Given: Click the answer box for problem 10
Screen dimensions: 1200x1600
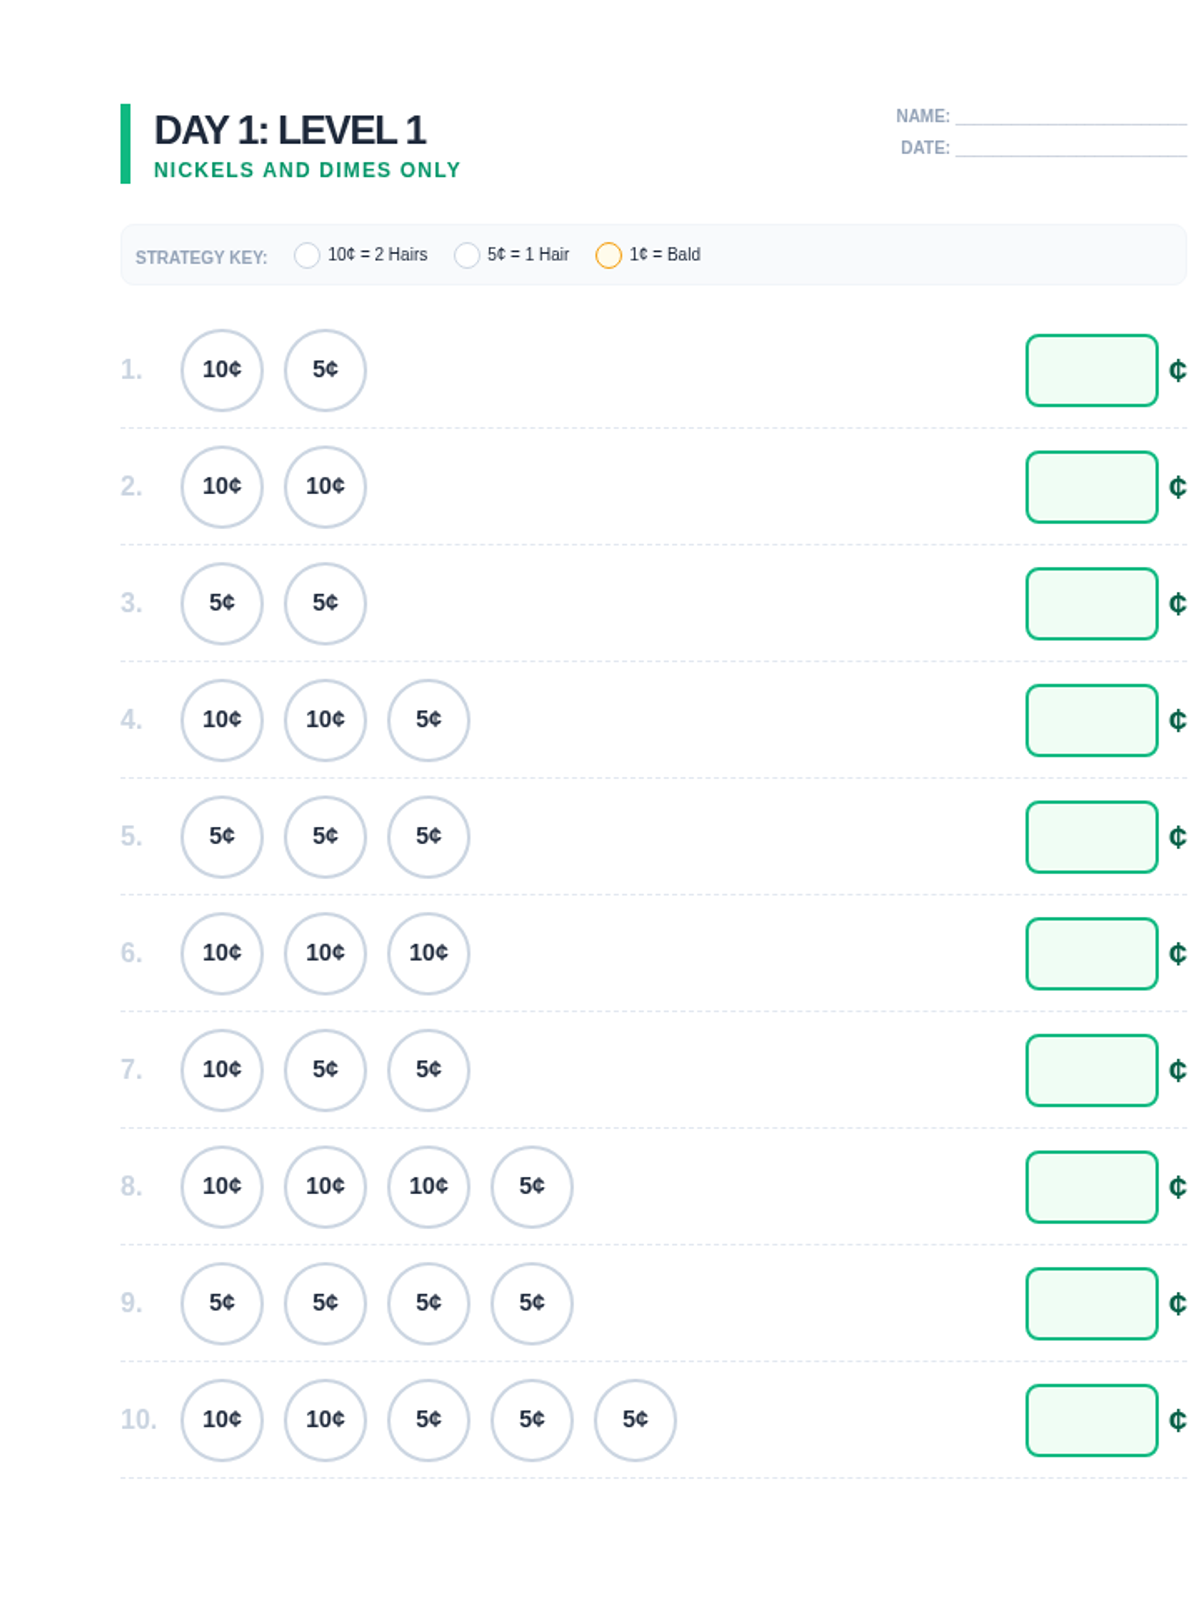Looking at the screenshot, I should click(x=1091, y=1420).
